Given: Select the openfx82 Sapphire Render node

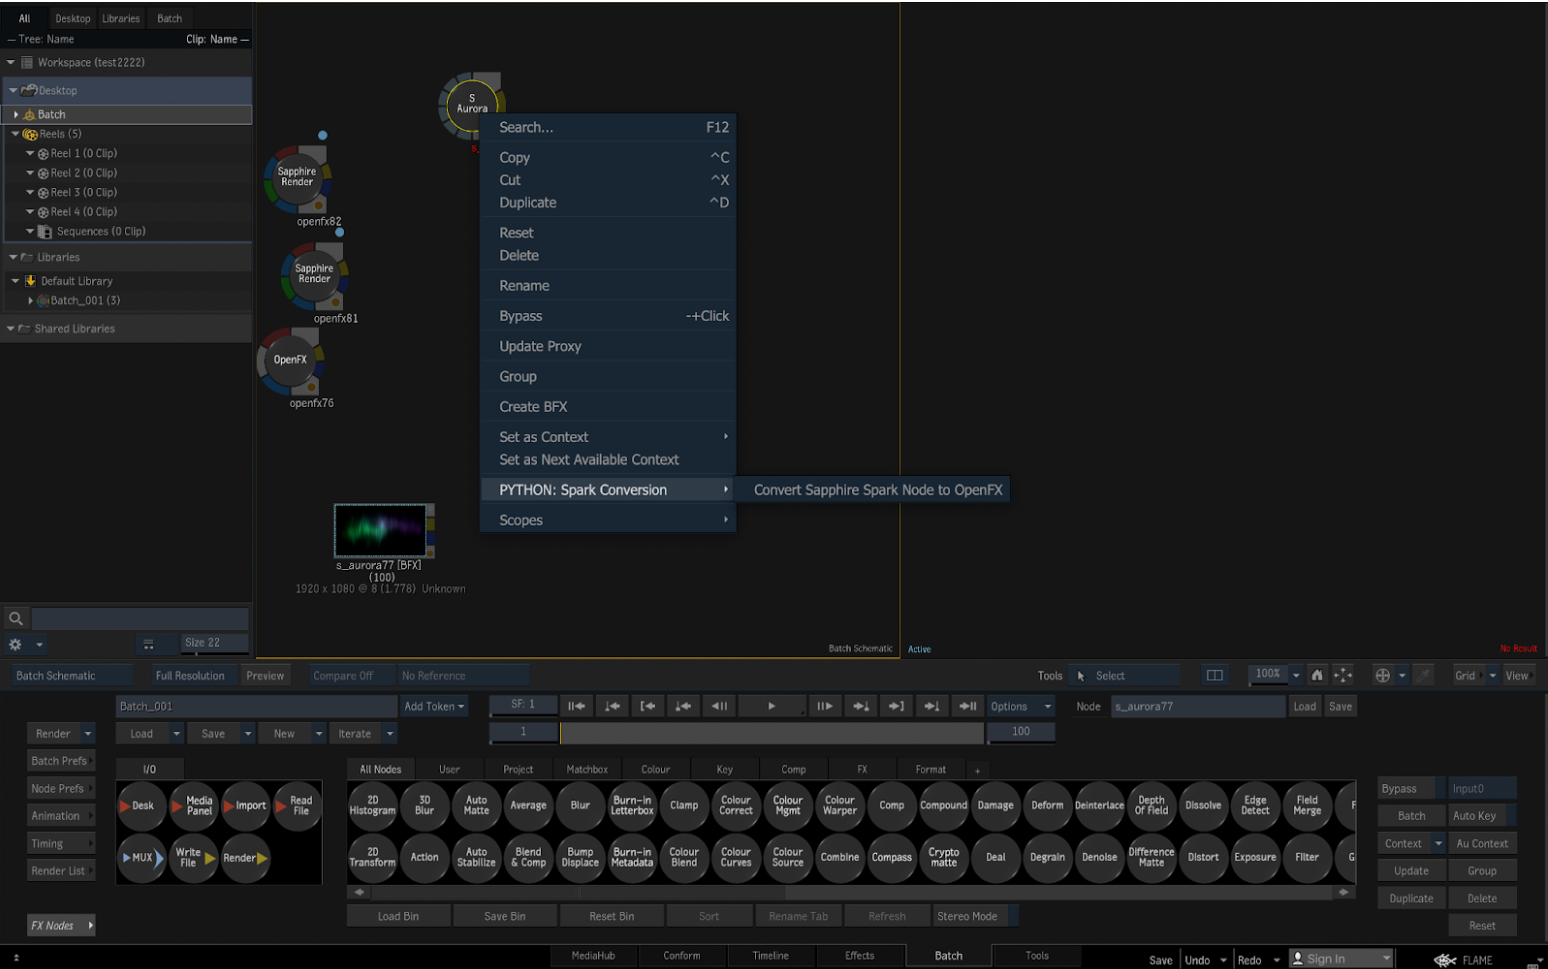Looking at the screenshot, I should point(296,177).
